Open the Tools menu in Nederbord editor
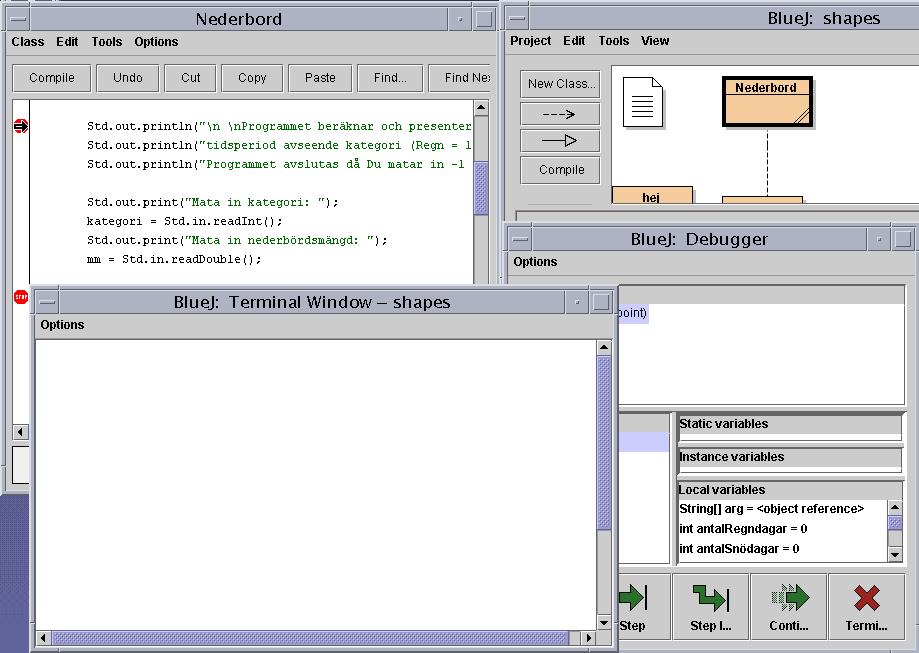 tap(107, 42)
